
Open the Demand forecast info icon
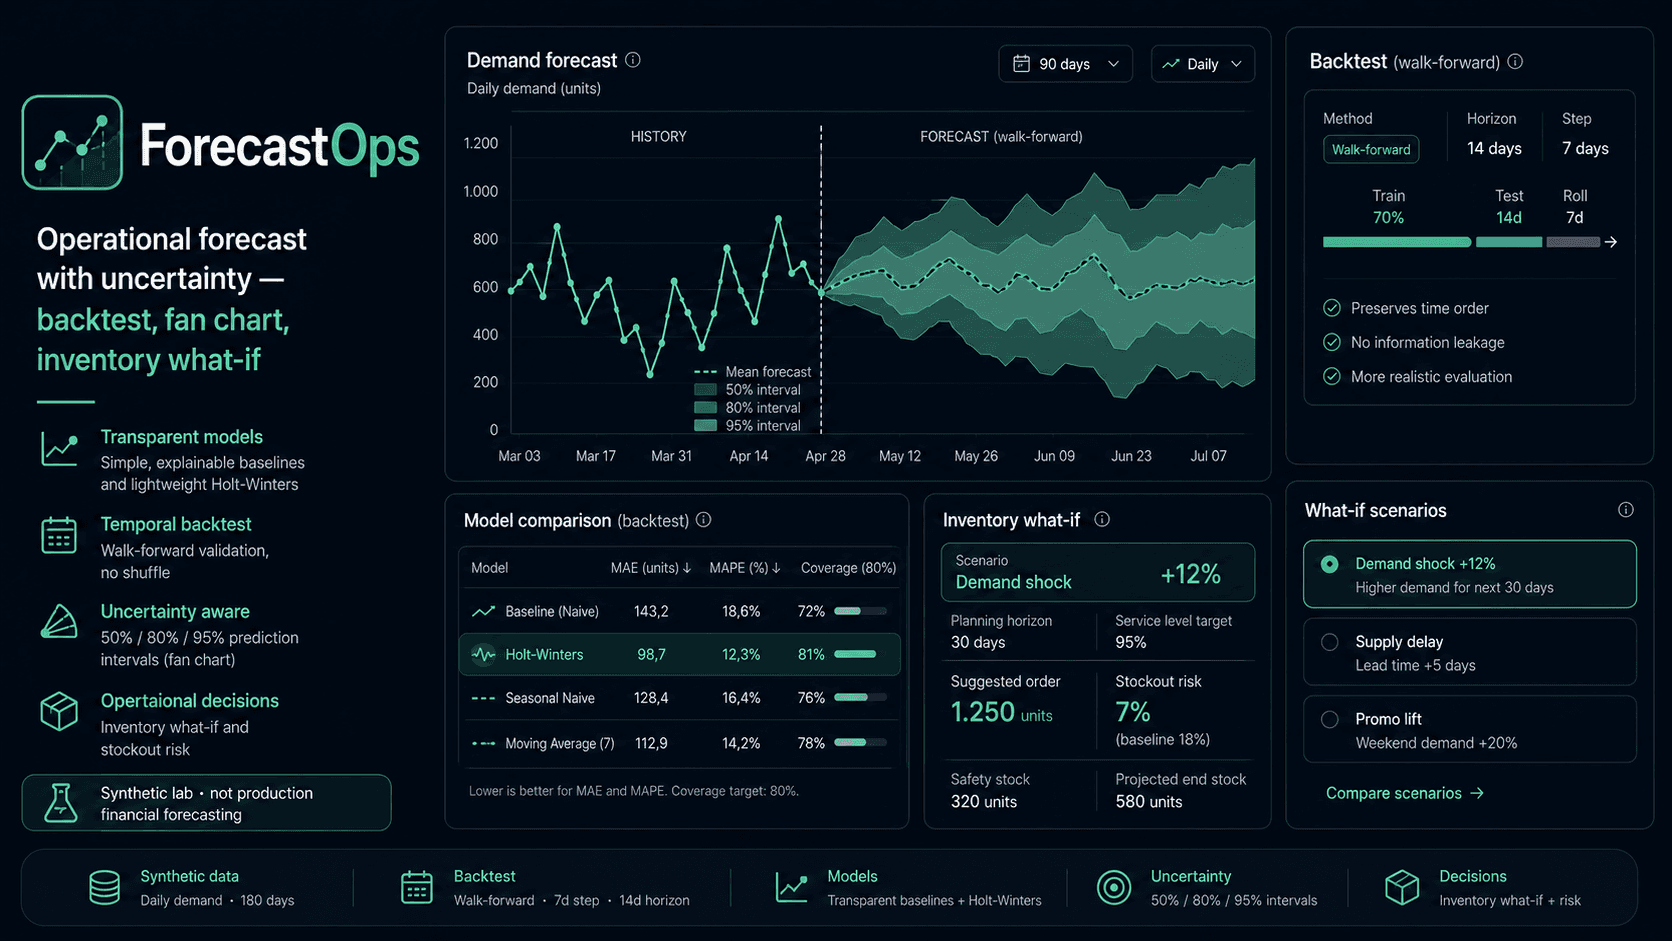coord(633,60)
